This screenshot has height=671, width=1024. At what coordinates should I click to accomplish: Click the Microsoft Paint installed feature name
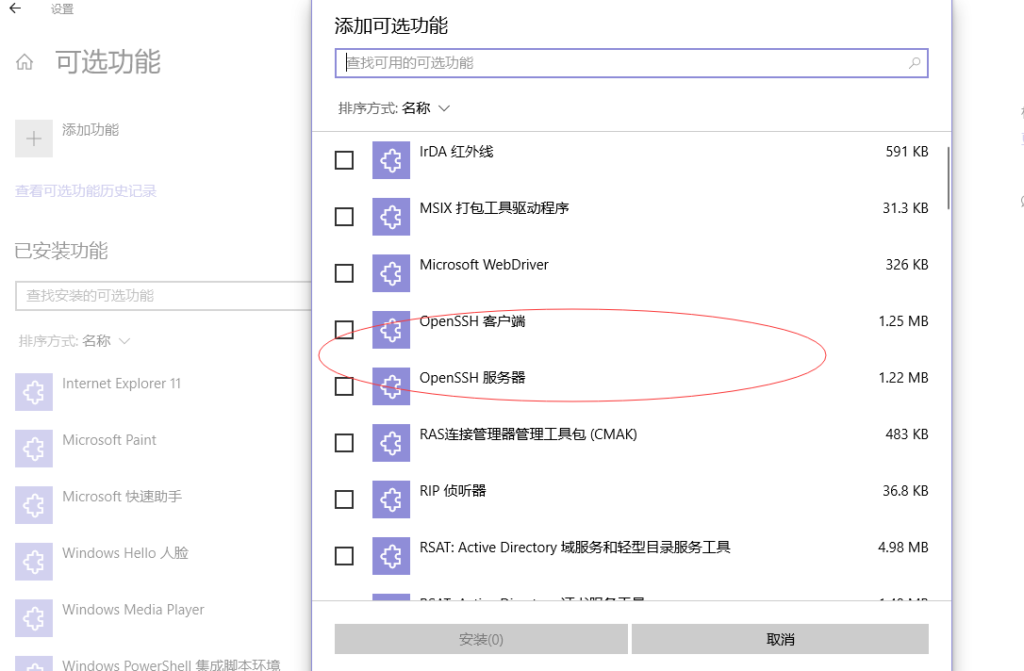(x=109, y=440)
